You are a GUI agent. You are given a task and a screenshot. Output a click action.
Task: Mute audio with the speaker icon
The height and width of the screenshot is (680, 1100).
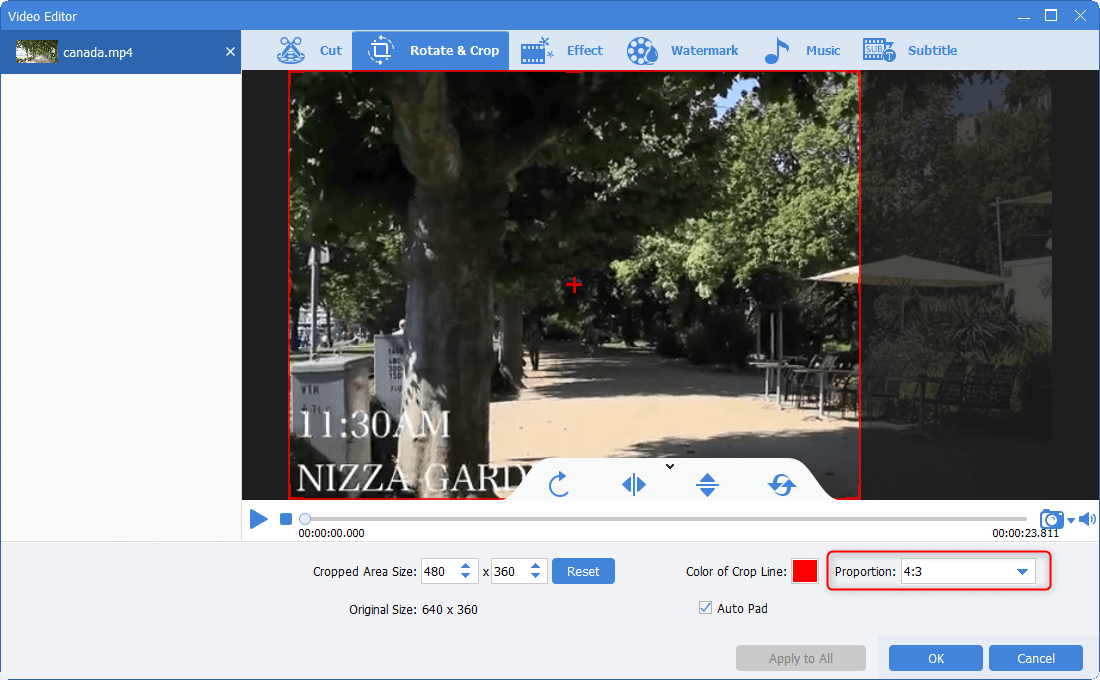(1087, 519)
